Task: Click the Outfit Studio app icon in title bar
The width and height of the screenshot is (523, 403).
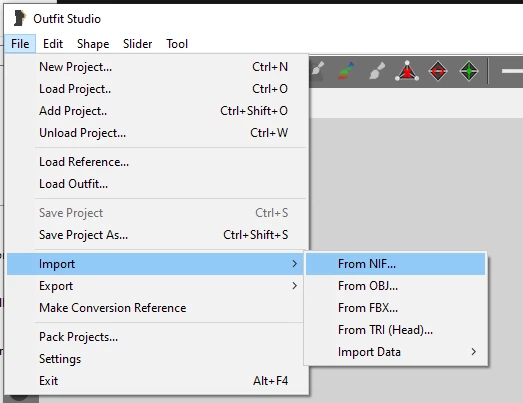Action: coord(19,18)
